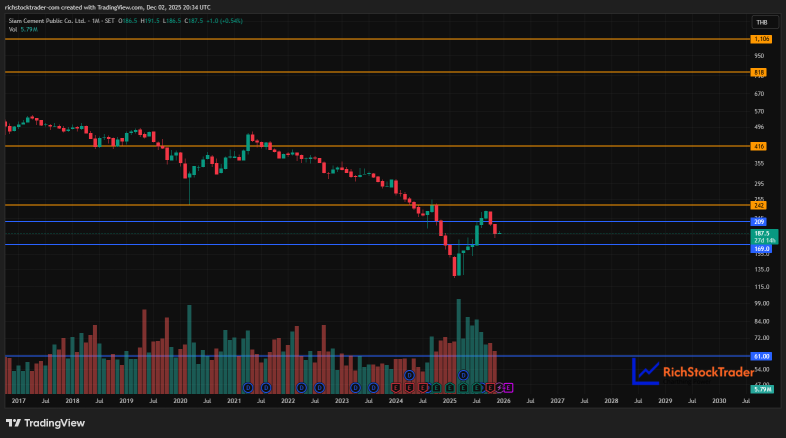Click the C187.5 close value in header
The image size is (786, 438).
pos(193,21)
